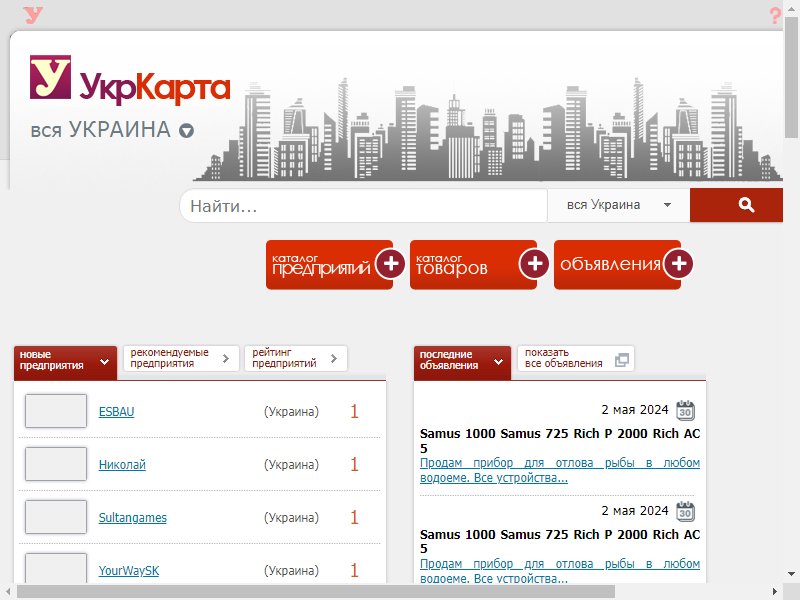
Task: Click the УкрКарта logo
Action: [x=130, y=80]
